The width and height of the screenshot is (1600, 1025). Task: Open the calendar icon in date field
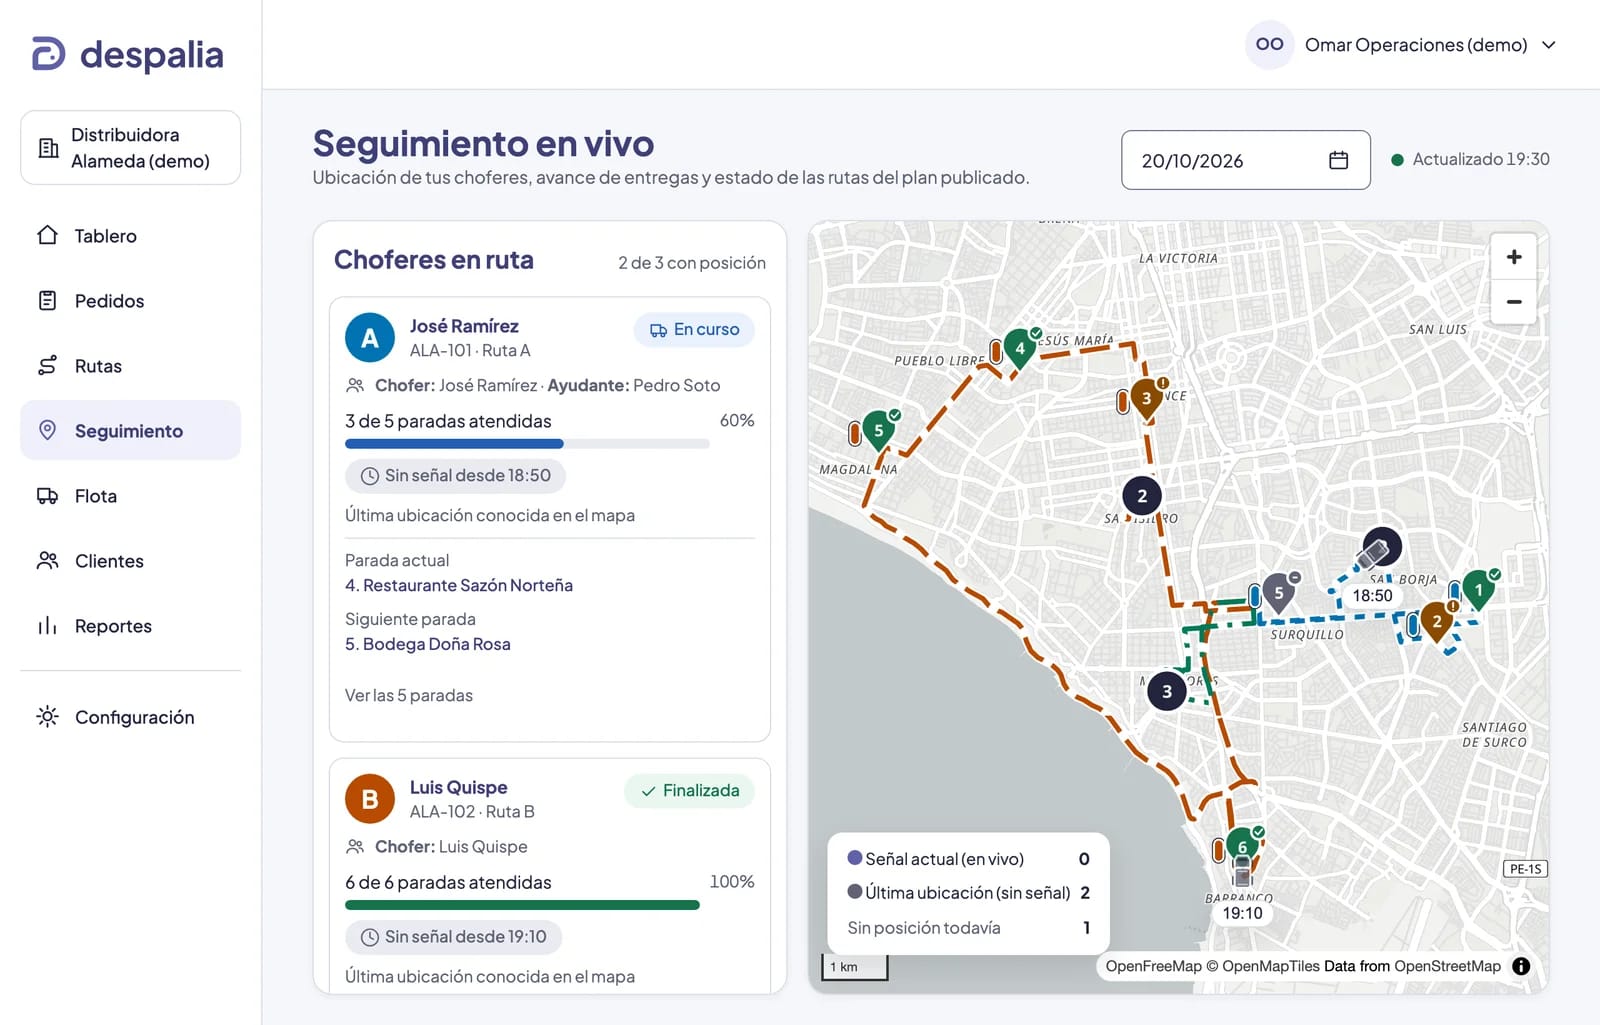1339,160
